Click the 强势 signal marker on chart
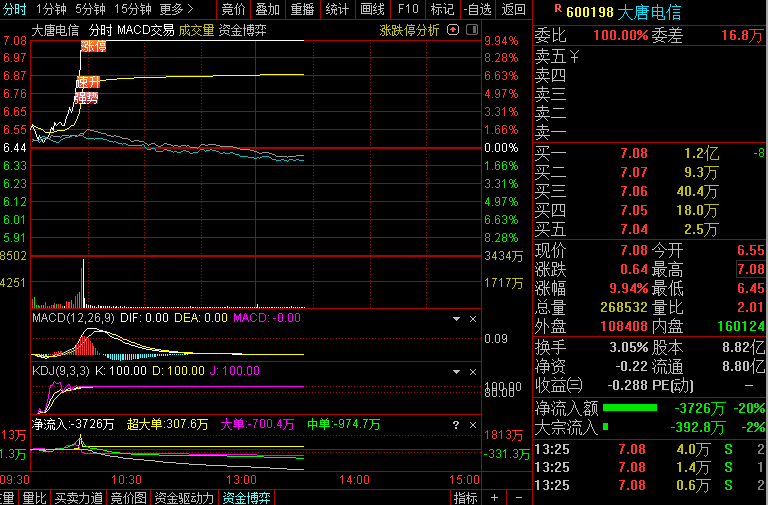768x505 pixels. pos(86,98)
